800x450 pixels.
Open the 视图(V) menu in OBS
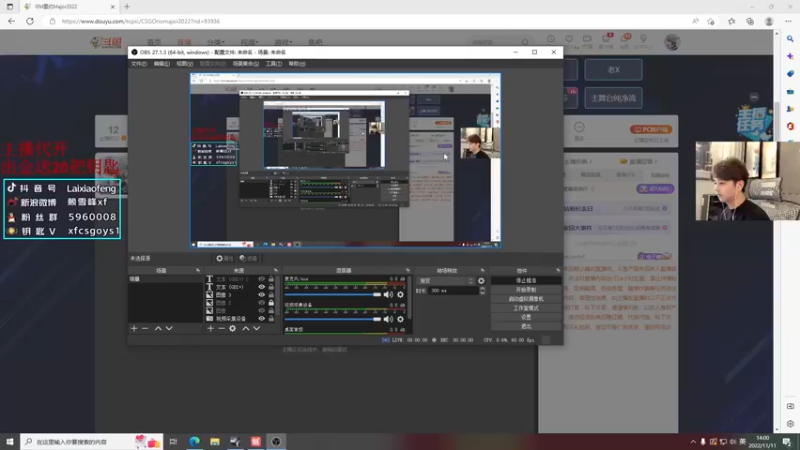point(185,64)
